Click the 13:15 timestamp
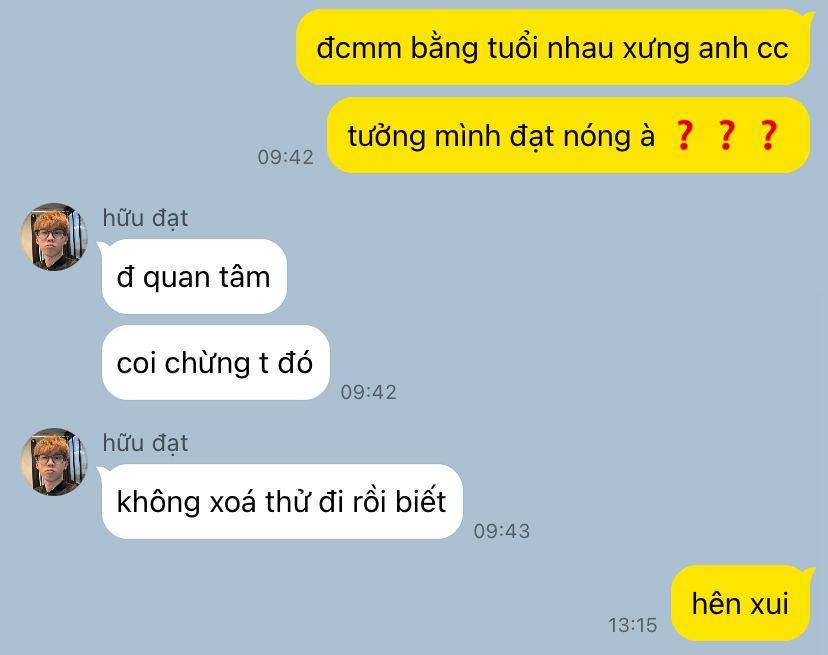Image resolution: width=828 pixels, height=655 pixels. [633, 625]
